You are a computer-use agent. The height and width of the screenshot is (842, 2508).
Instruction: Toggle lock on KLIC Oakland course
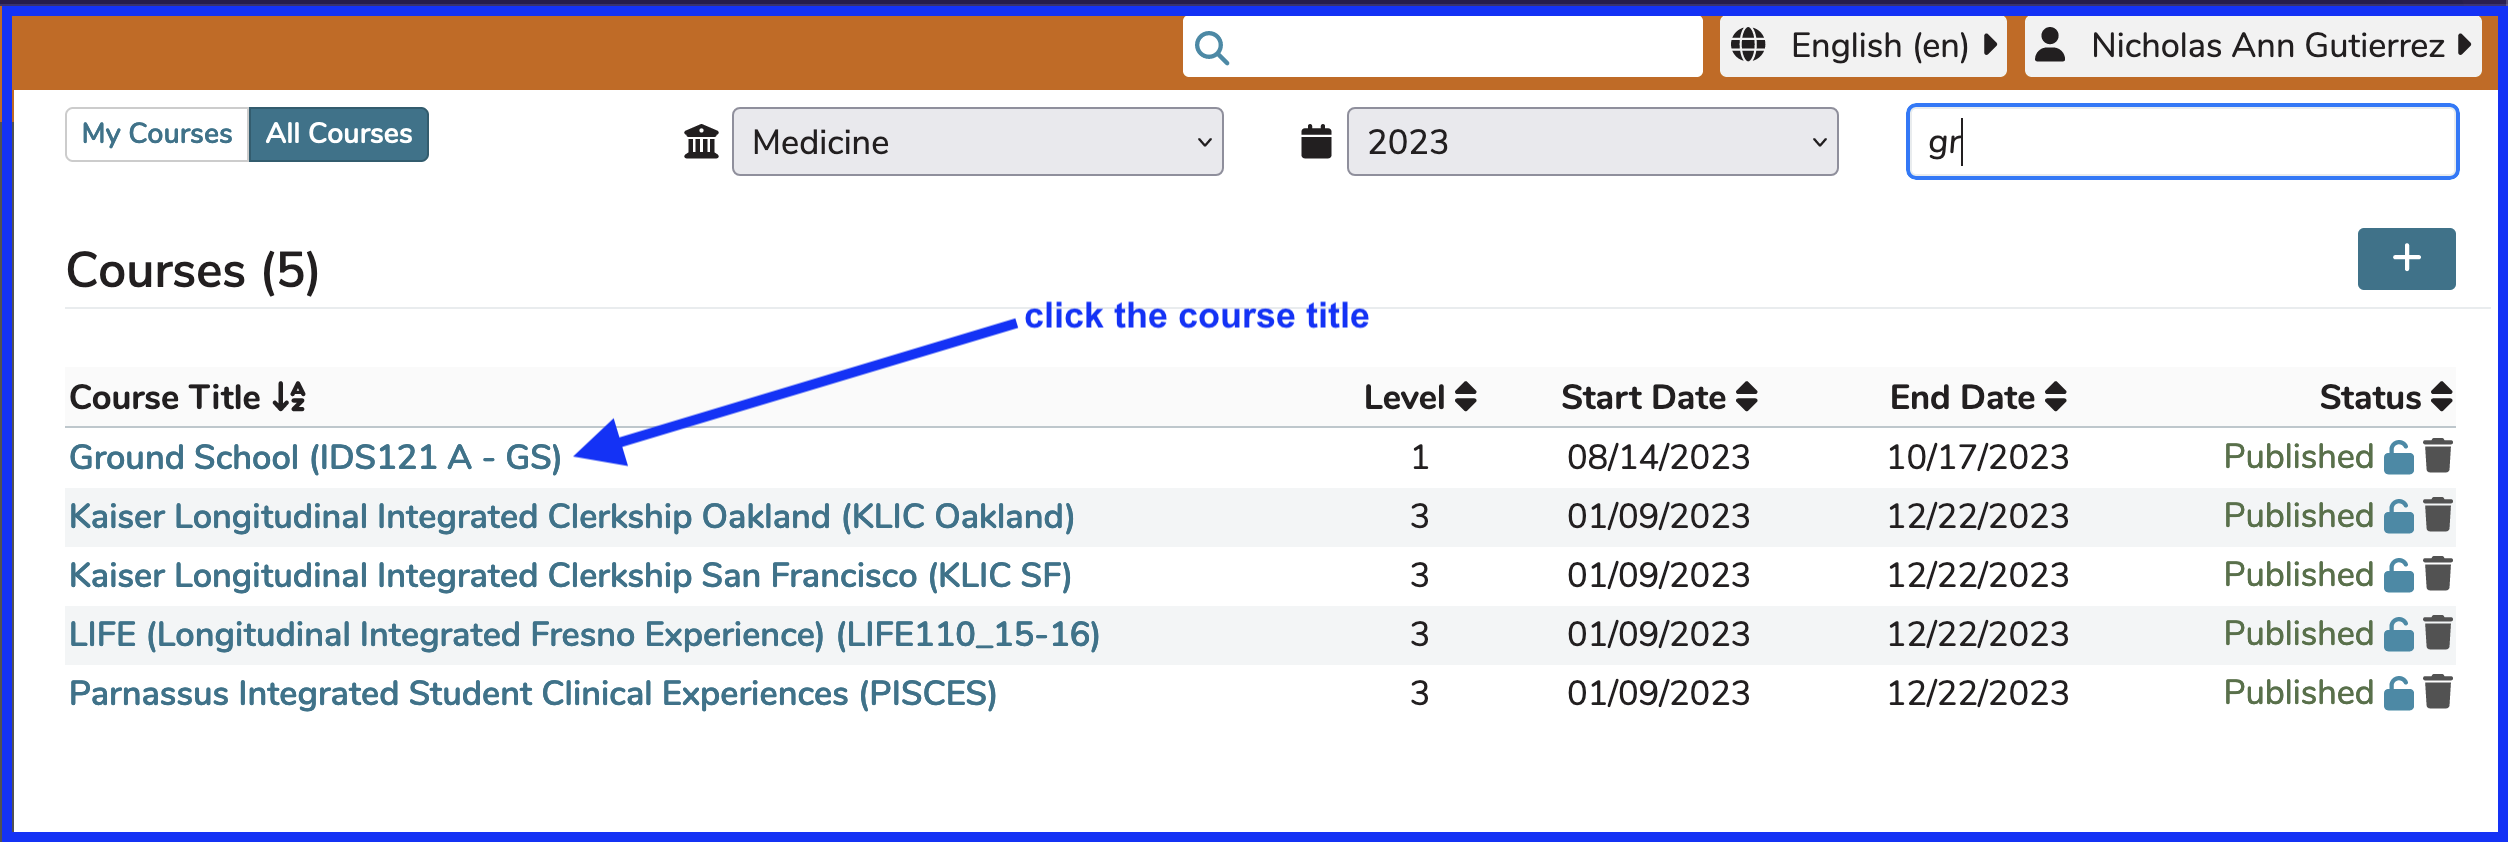click(2398, 516)
